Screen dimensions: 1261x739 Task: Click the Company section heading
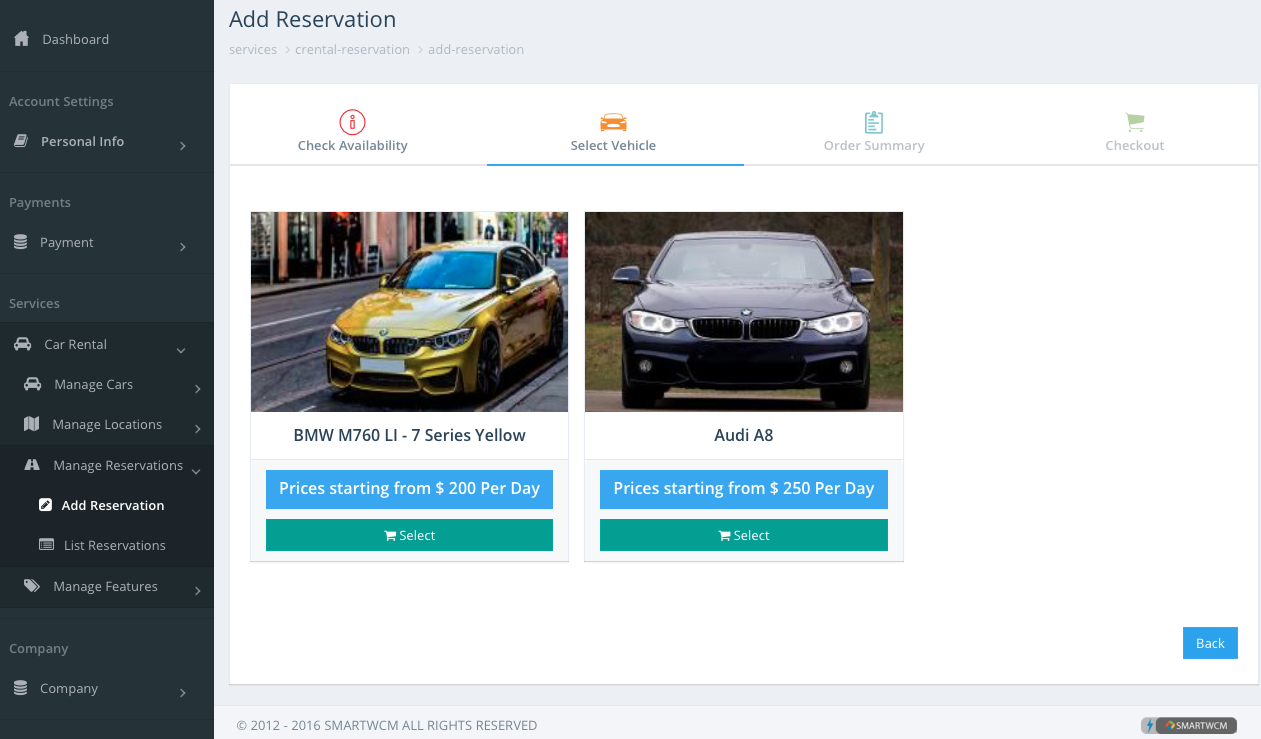(x=38, y=648)
